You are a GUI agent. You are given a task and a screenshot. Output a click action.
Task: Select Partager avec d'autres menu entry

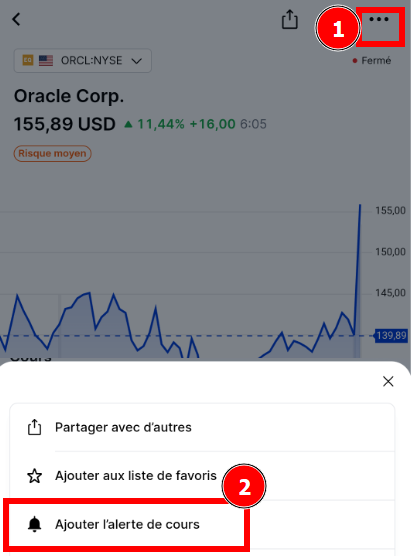[x=202, y=427]
